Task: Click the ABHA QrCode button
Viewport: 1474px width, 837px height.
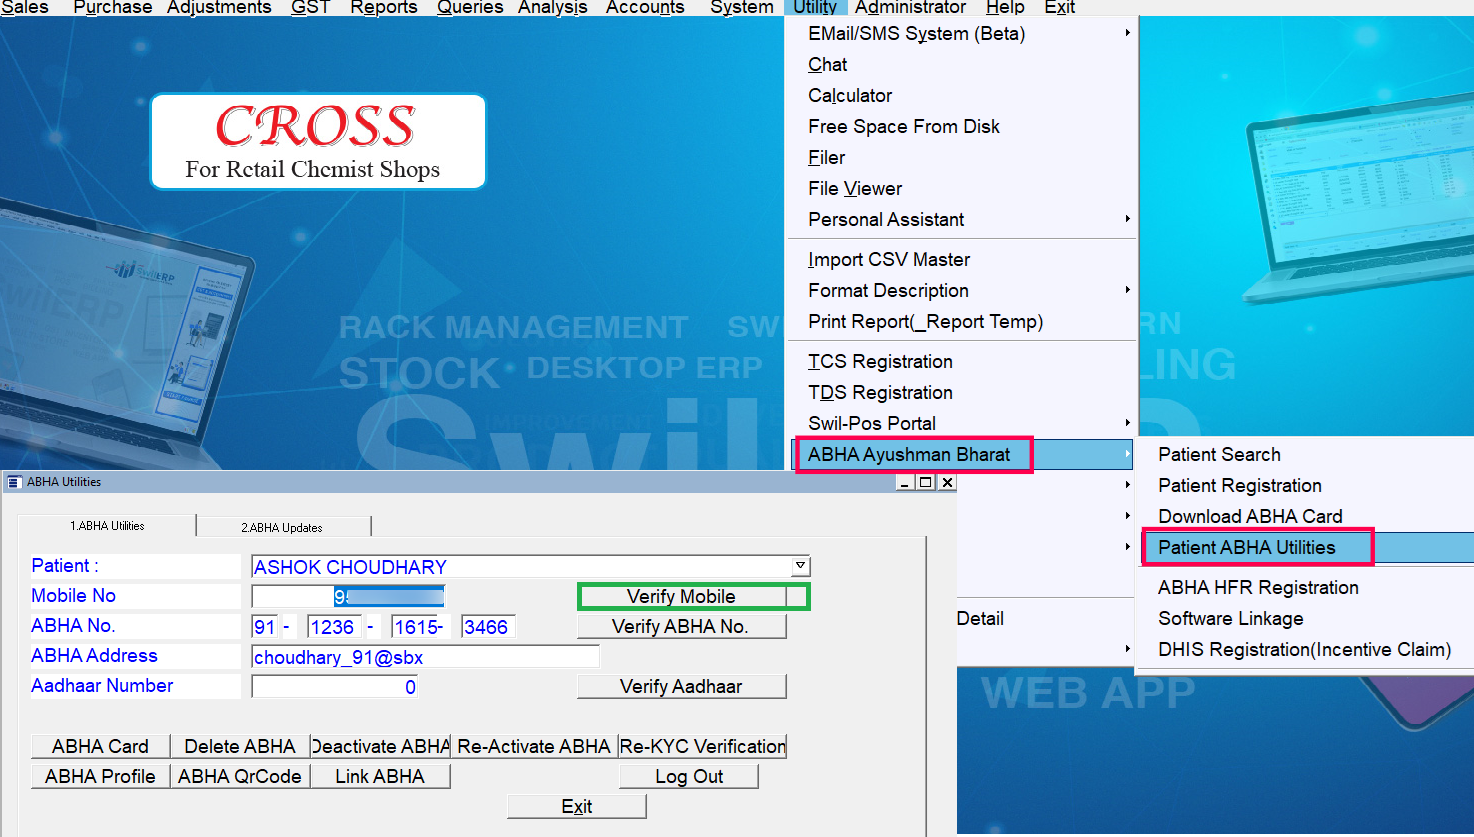Action: (x=240, y=776)
